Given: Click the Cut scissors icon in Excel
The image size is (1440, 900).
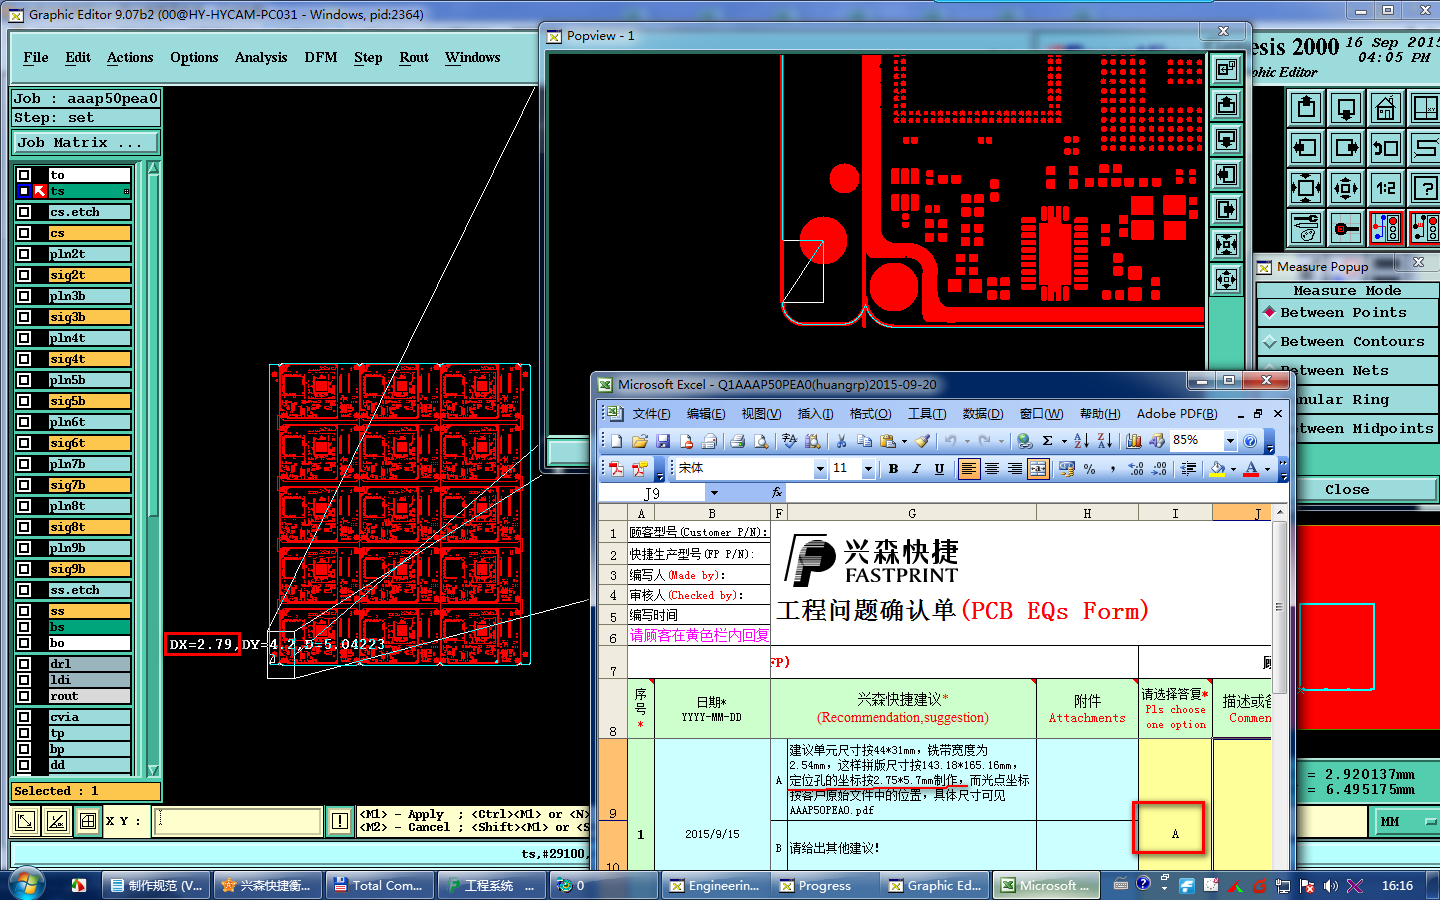Looking at the screenshot, I should 841,440.
